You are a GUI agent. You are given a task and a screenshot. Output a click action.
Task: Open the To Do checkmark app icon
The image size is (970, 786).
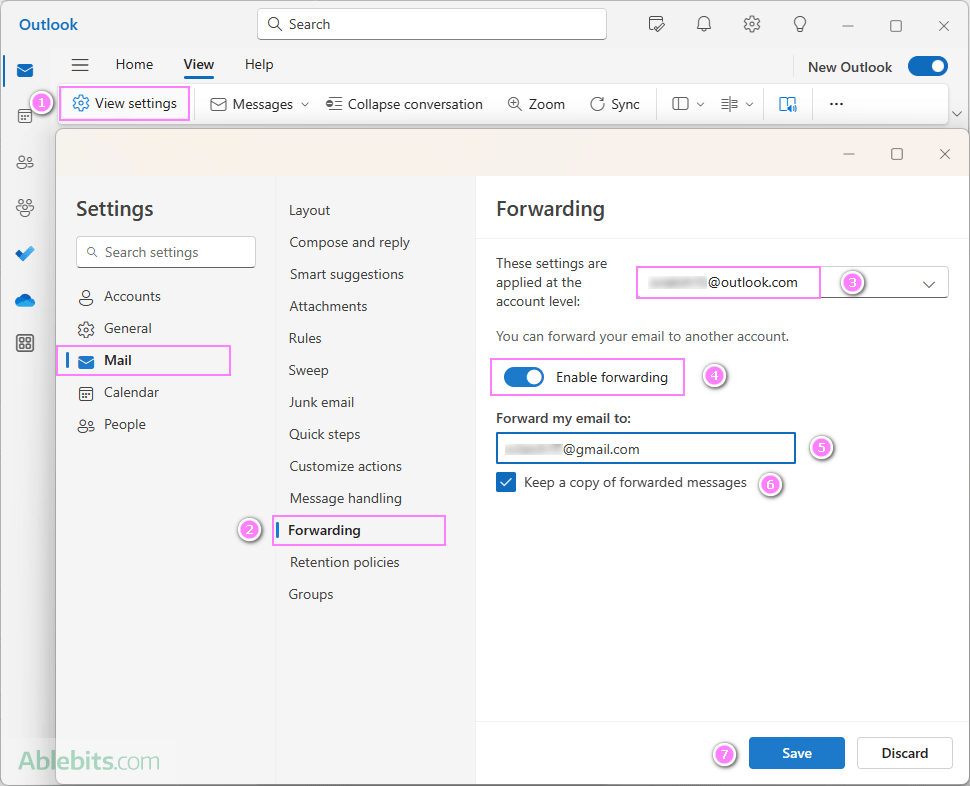pyautogui.click(x=25, y=254)
